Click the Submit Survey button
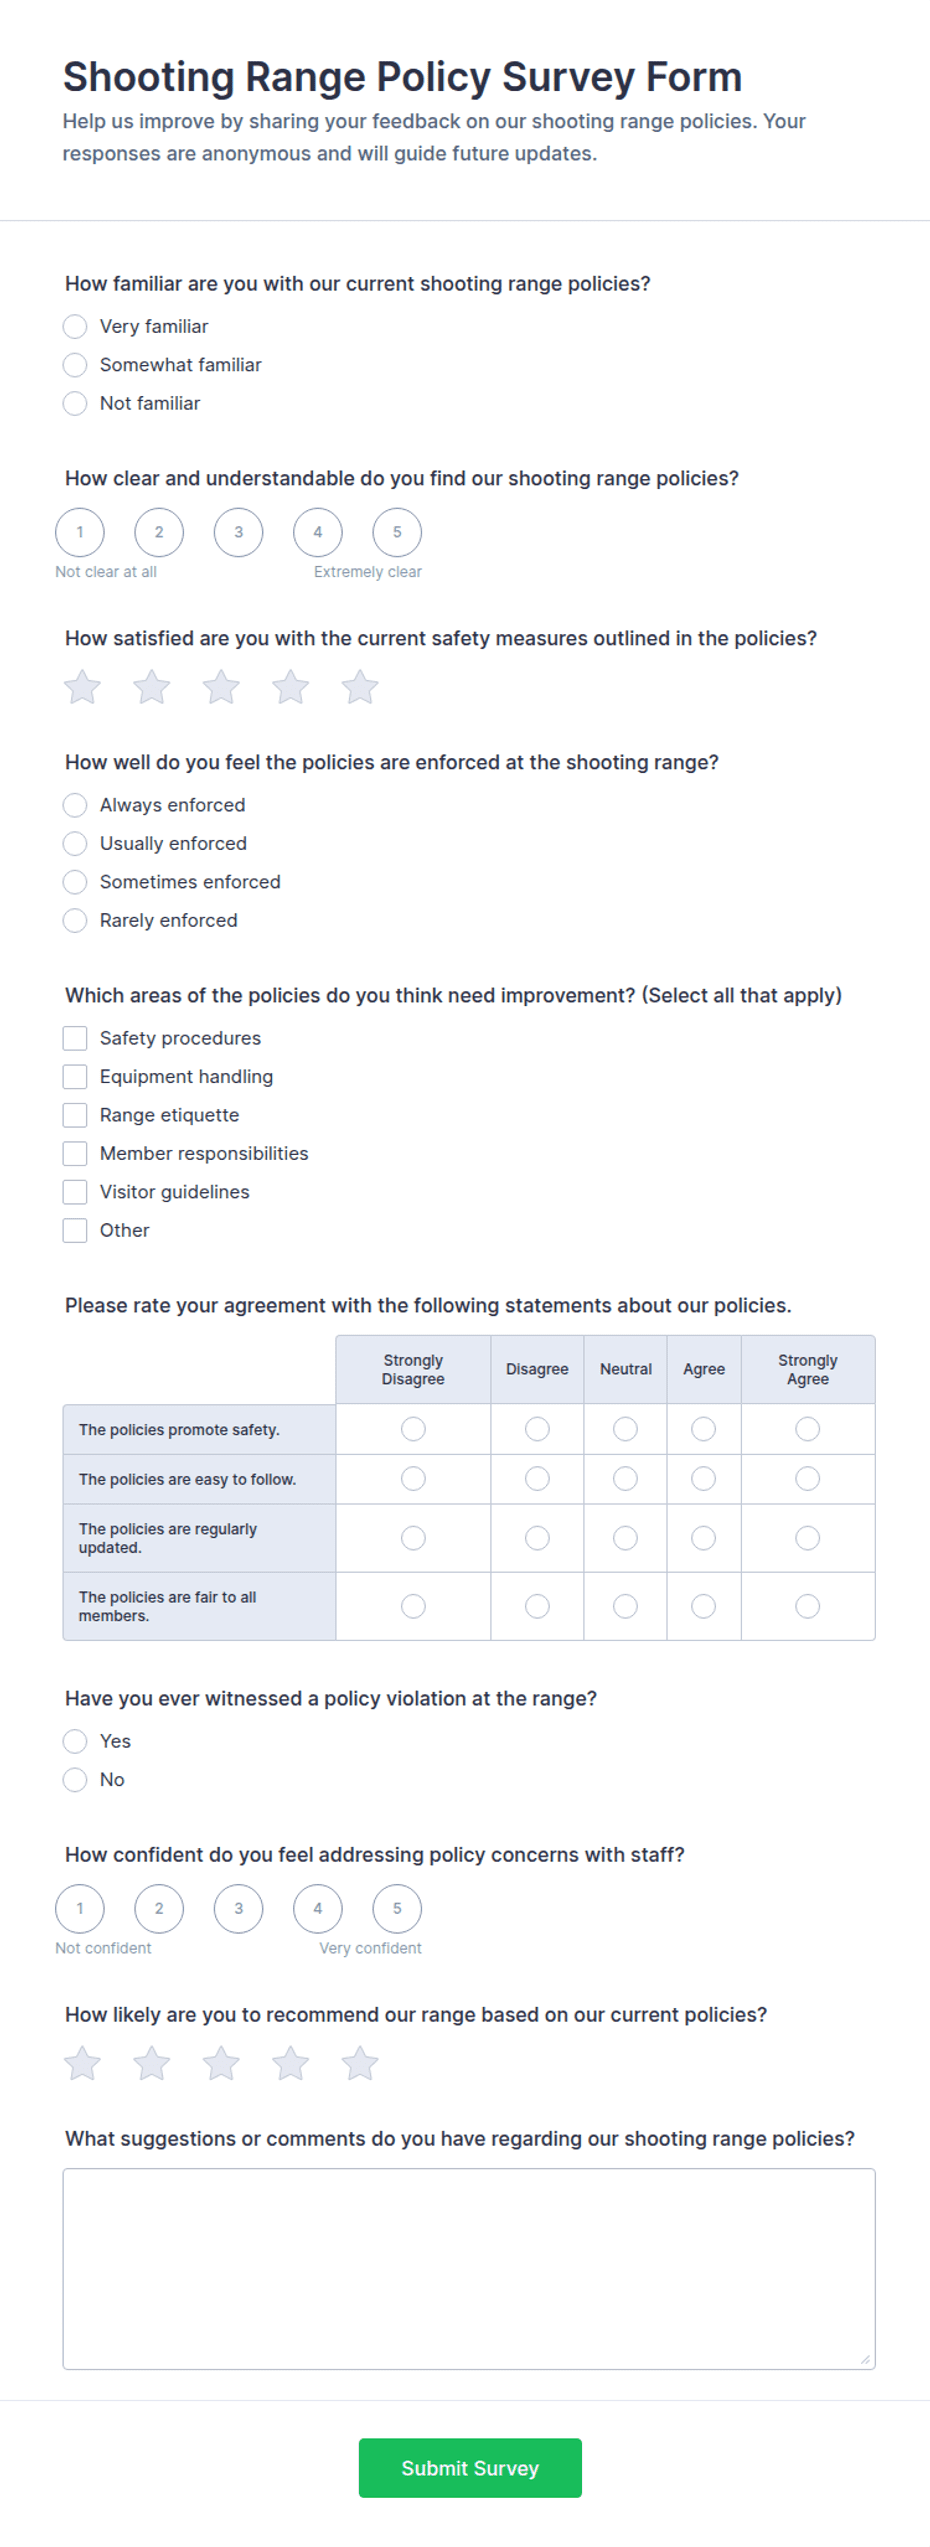The image size is (930, 2547). 470,2467
